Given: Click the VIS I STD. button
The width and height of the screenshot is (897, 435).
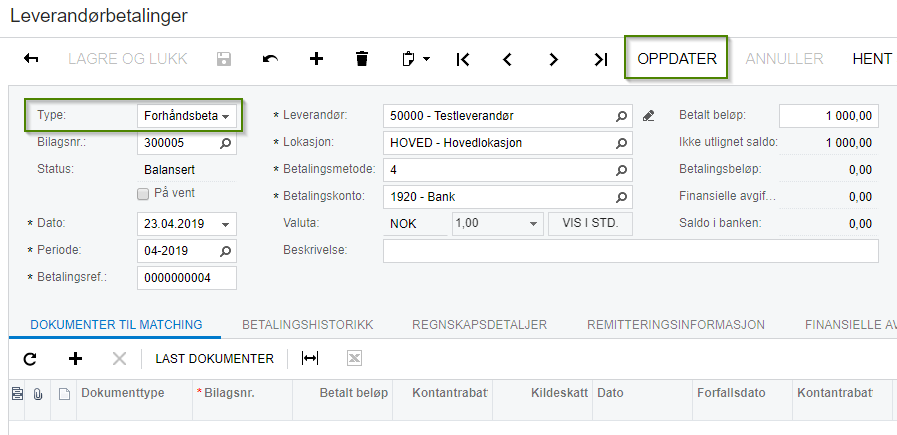Looking at the screenshot, I should coord(590,224).
